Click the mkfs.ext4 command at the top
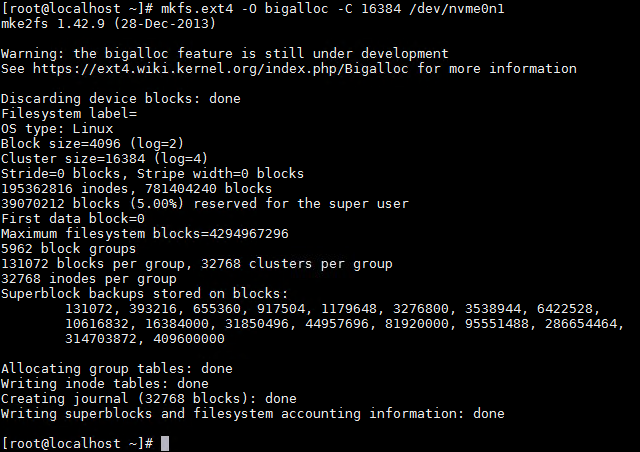The height and width of the screenshot is (452, 640). click(196, 8)
